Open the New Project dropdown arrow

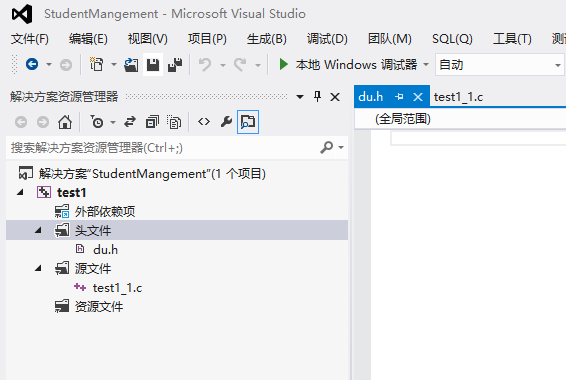click(x=114, y=65)
